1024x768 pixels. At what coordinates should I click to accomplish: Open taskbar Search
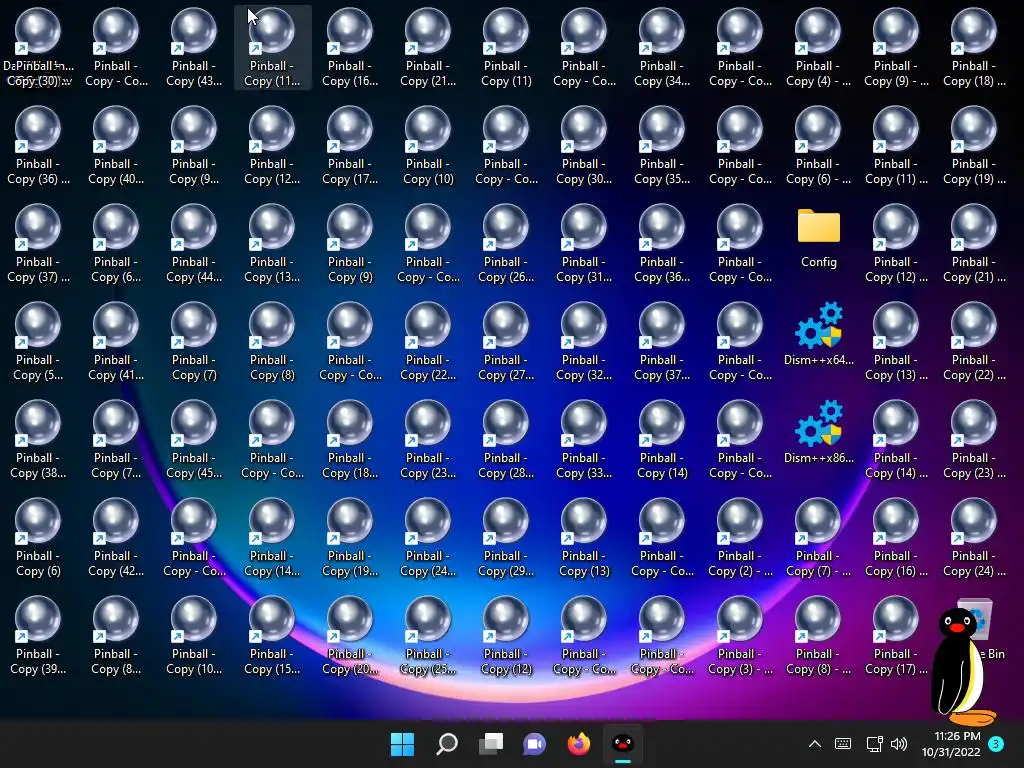[x=447, y=744]
